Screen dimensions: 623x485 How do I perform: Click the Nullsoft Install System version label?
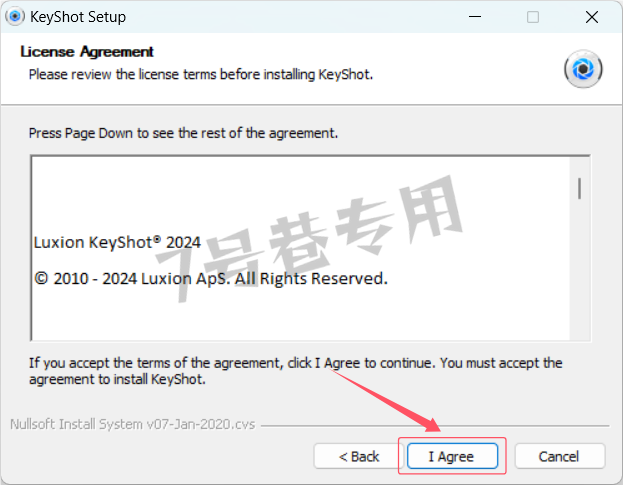132,424
